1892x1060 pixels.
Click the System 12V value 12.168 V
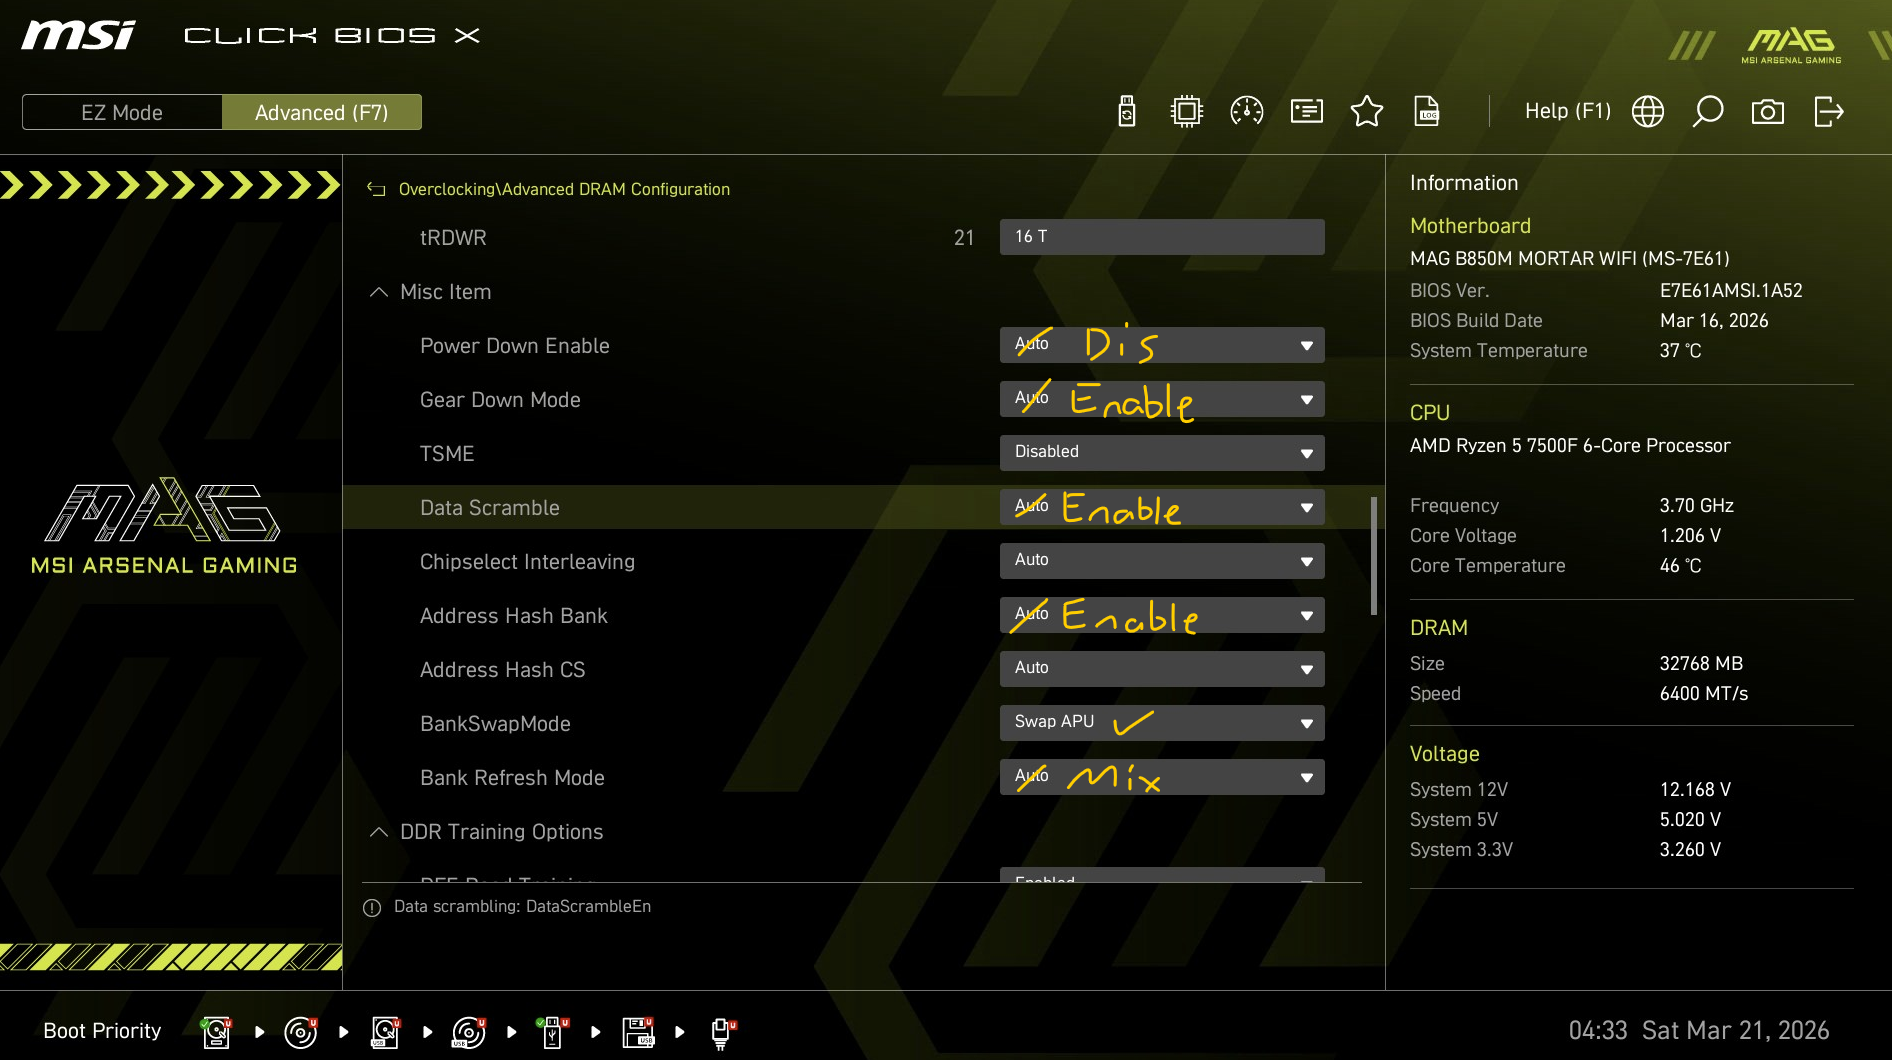[x=1695, y=790]
